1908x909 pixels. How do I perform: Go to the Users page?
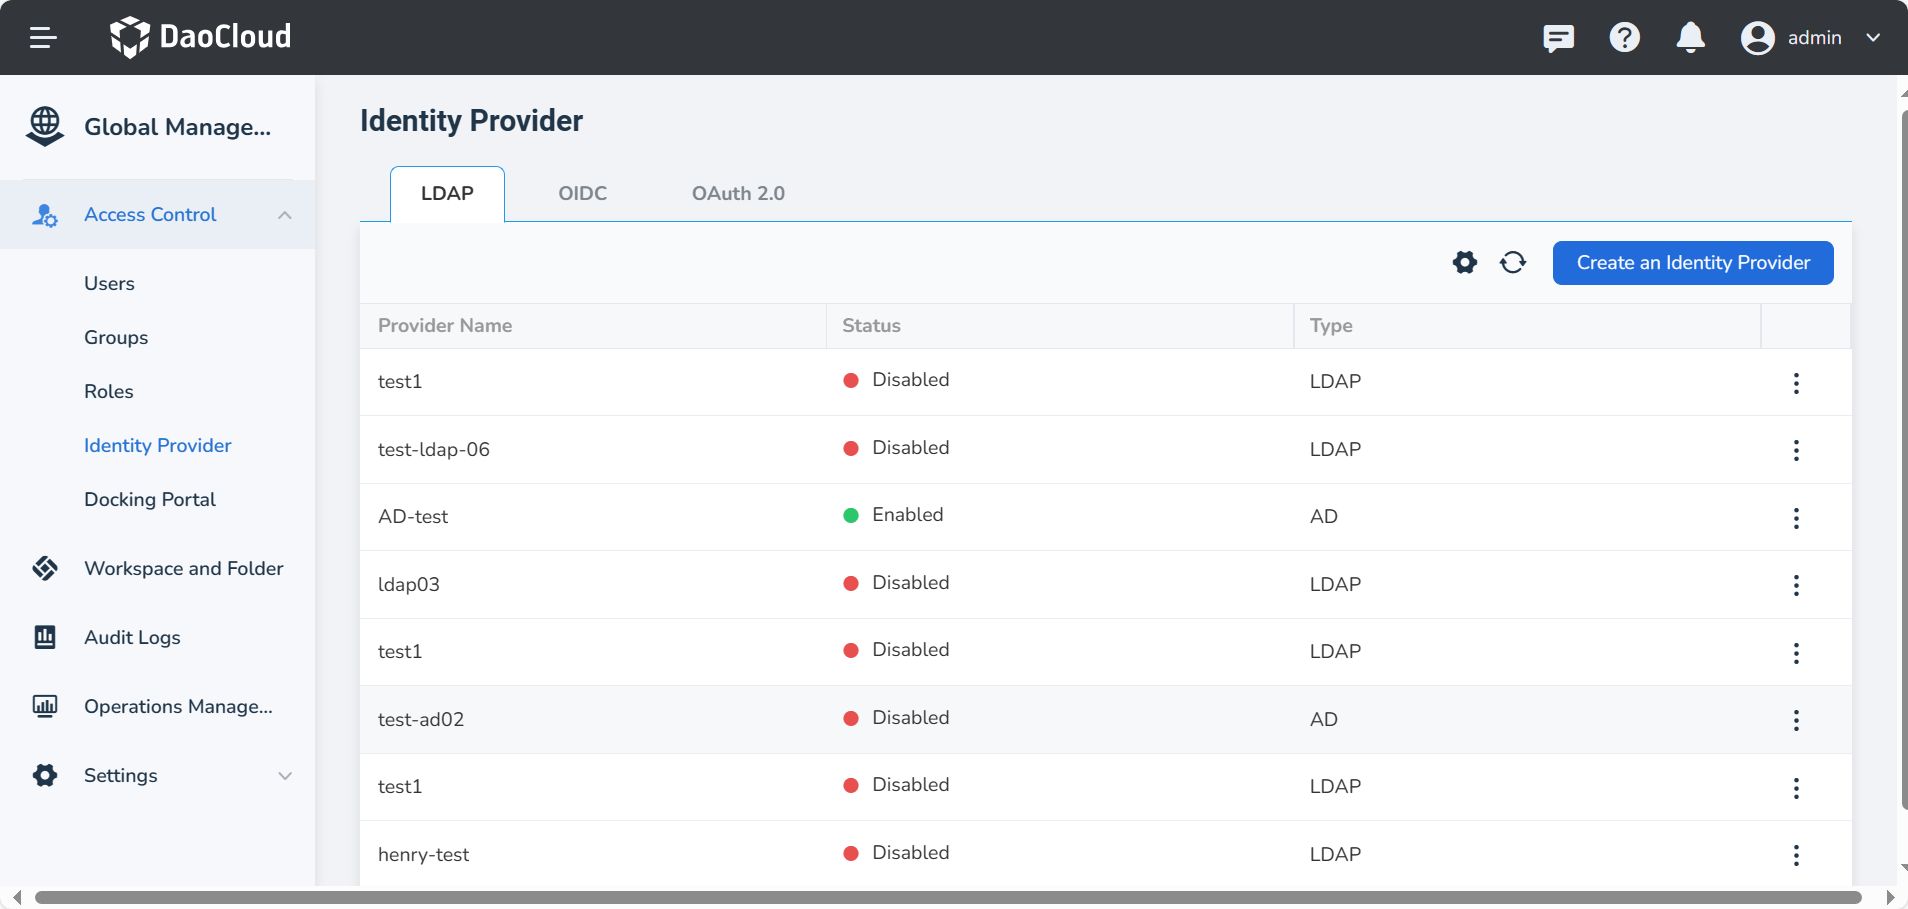coord(109,284)
